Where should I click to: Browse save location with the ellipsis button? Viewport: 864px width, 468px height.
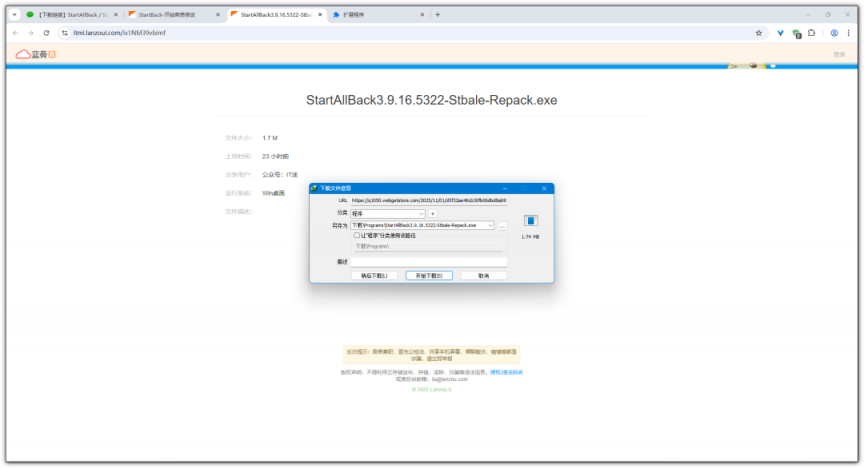[502, 226]
